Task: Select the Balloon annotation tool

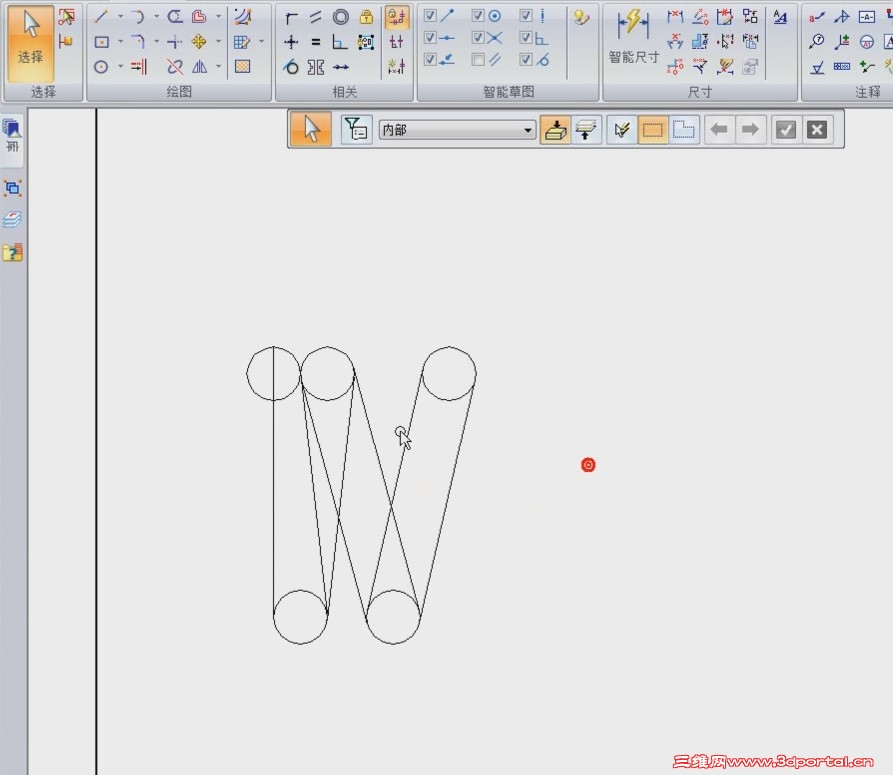Action: (817, 42)
